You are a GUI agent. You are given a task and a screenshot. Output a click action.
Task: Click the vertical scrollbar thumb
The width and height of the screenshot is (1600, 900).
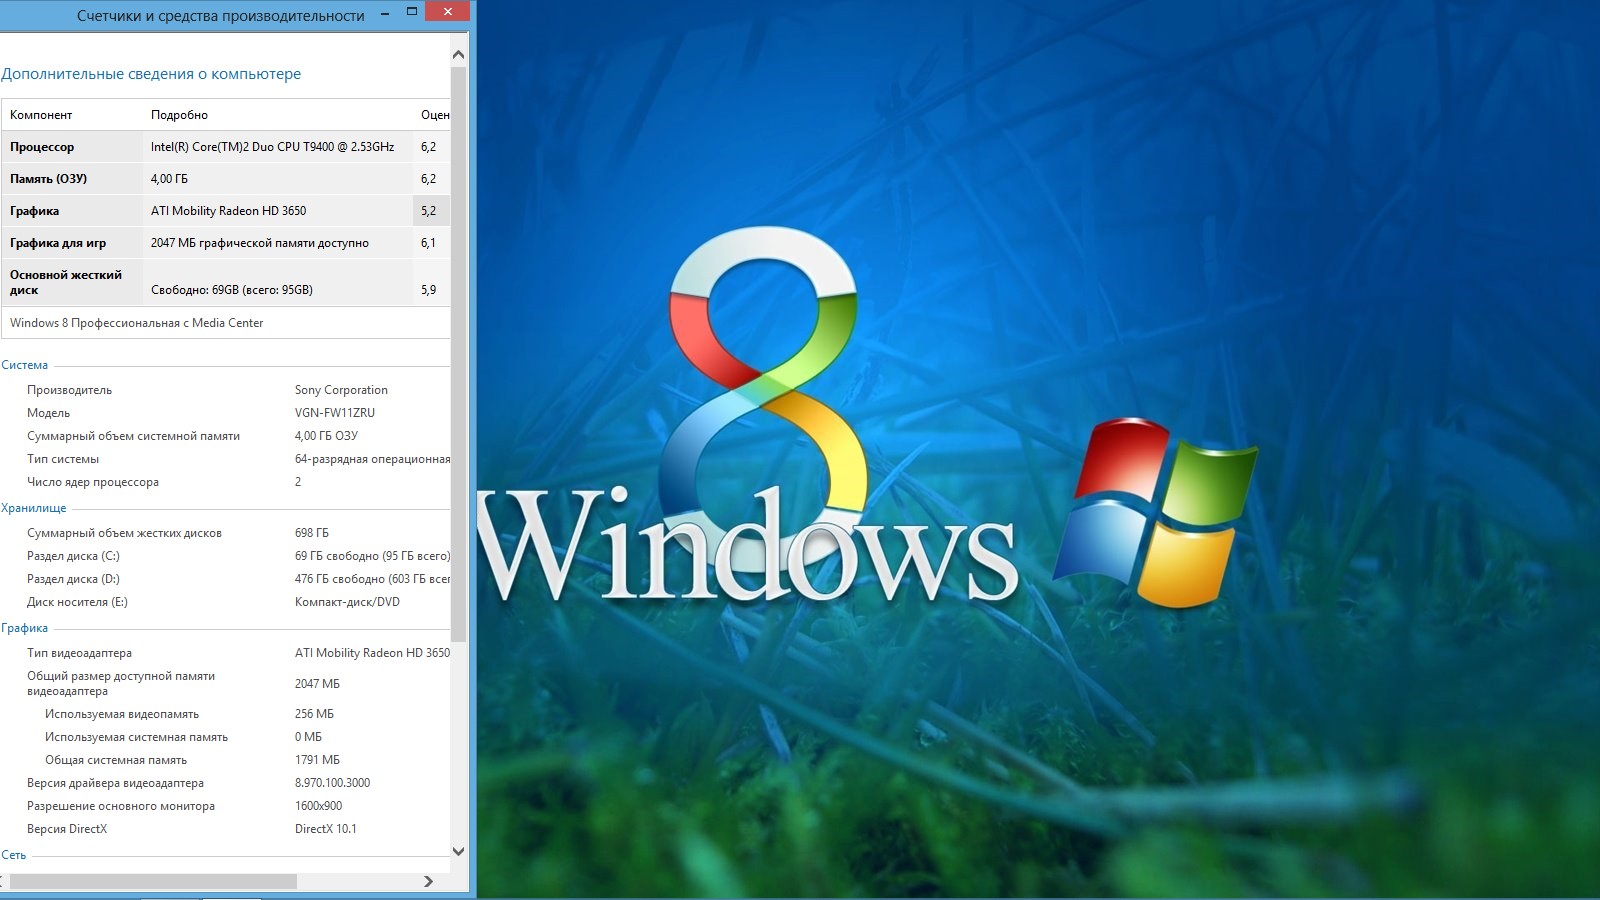[458, 350]
